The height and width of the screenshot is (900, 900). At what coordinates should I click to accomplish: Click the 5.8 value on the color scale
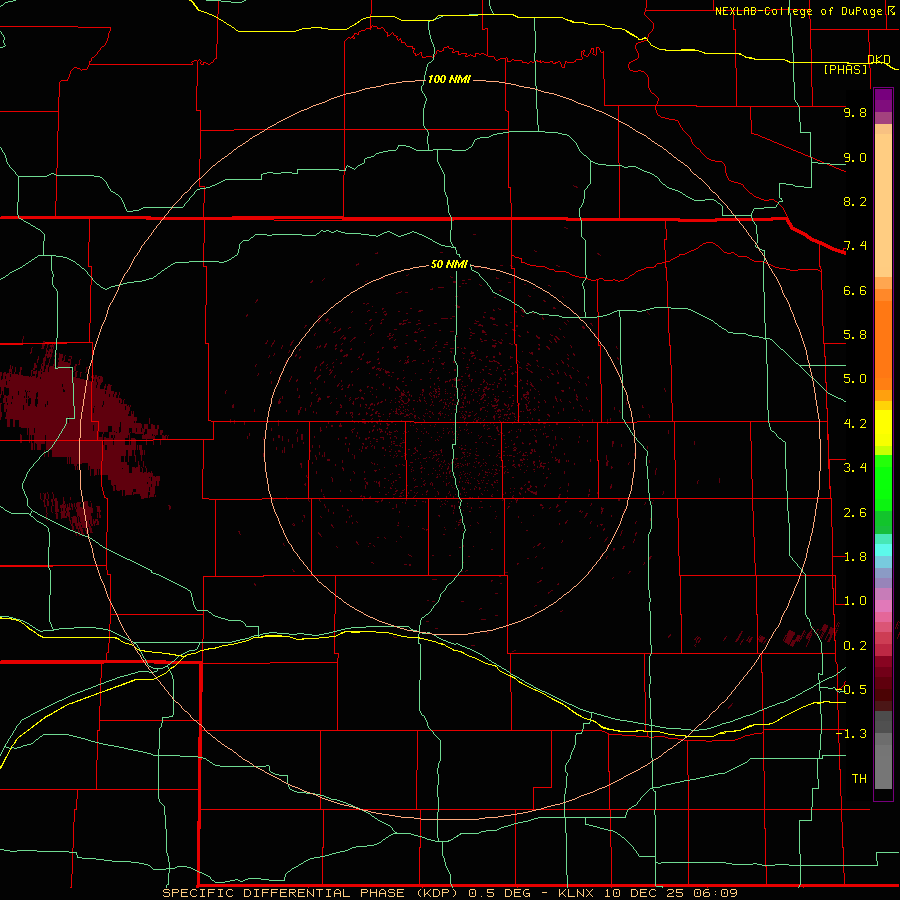click(855, 335)
